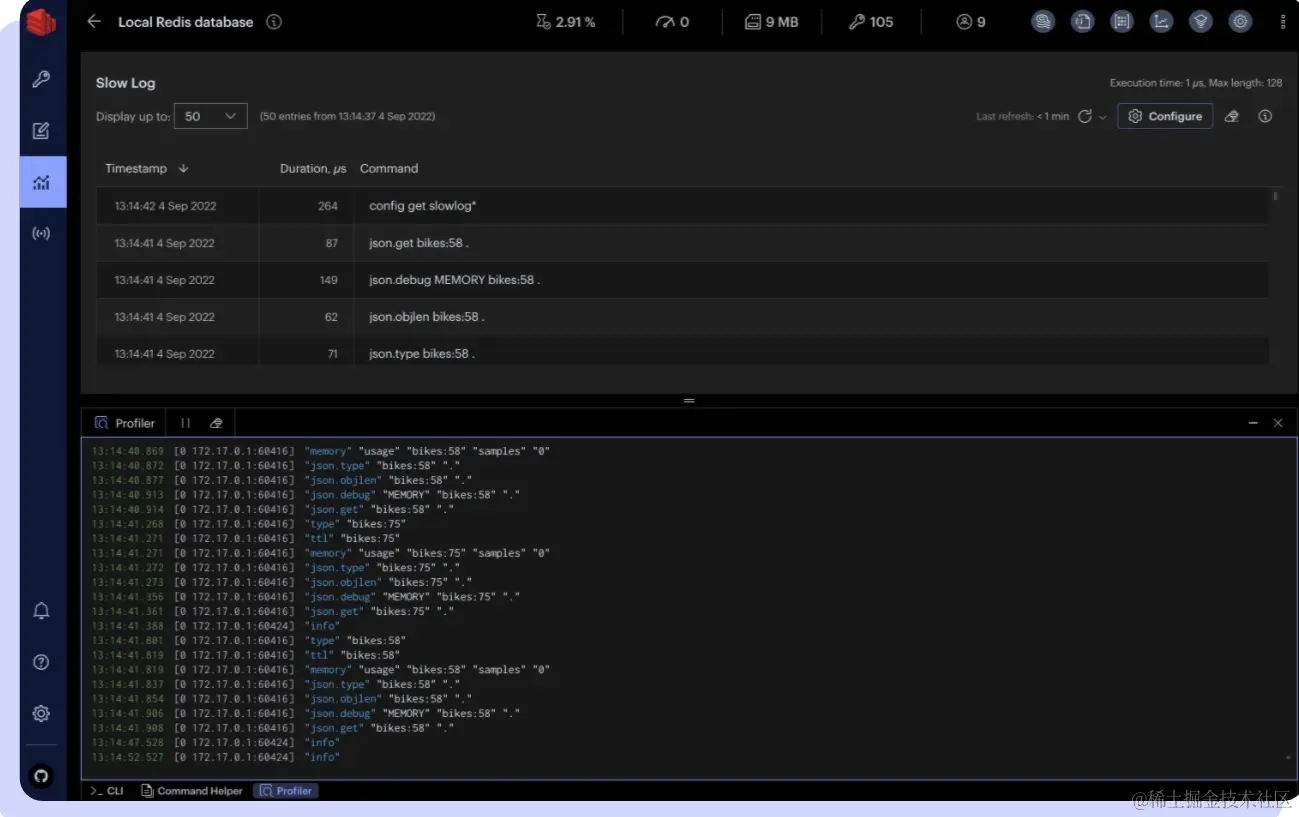Click Profiler line at 13:14:52.527

215,758
